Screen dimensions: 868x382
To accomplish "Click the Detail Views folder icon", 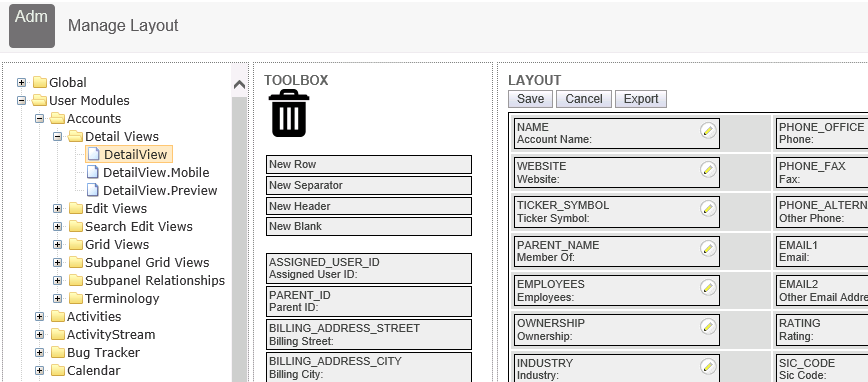I will tap(76, 136).
